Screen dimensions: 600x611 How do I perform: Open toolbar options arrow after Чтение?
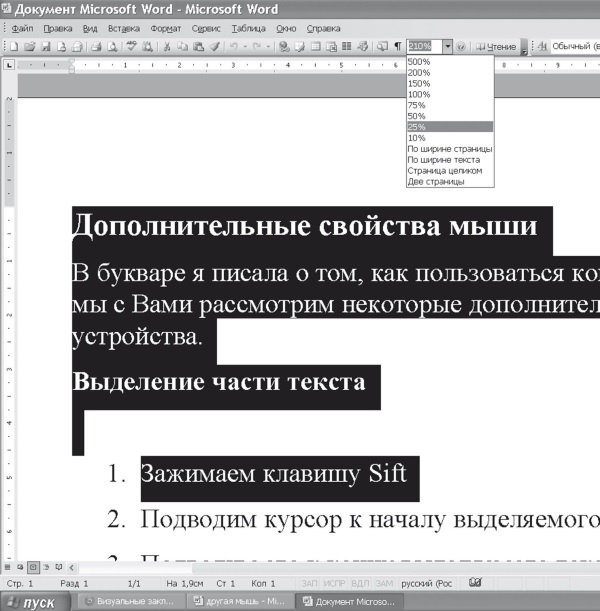tap(524, 47)
